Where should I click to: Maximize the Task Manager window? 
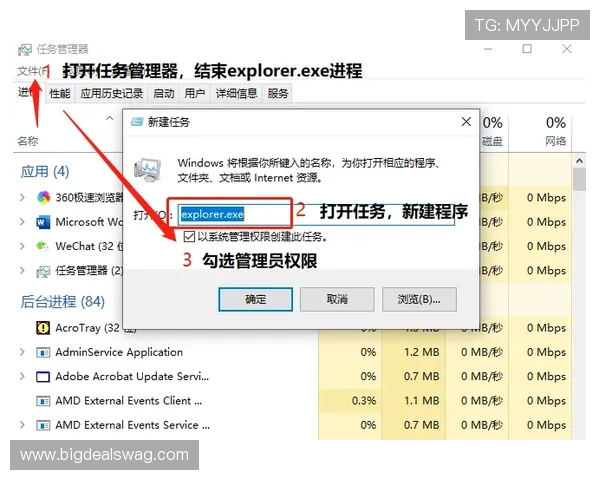pyautogui.click(x=527, y=49)
